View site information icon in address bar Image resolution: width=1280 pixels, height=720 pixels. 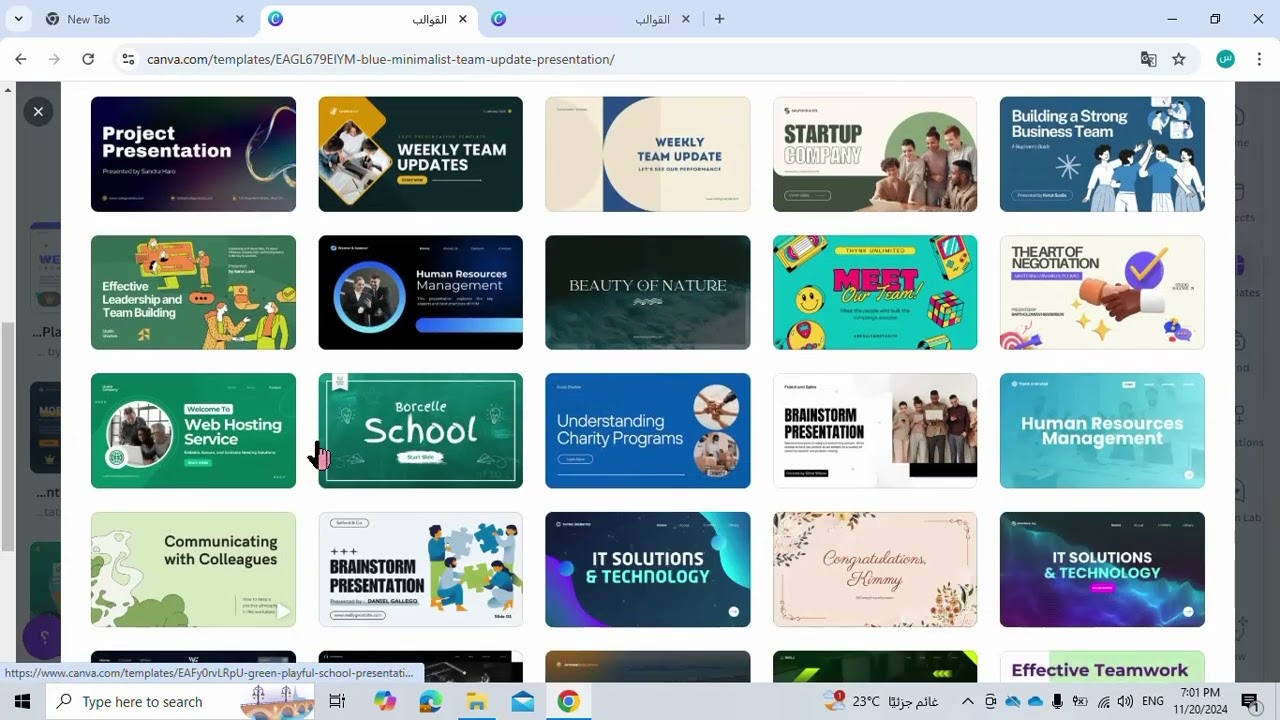coord(128,59)
